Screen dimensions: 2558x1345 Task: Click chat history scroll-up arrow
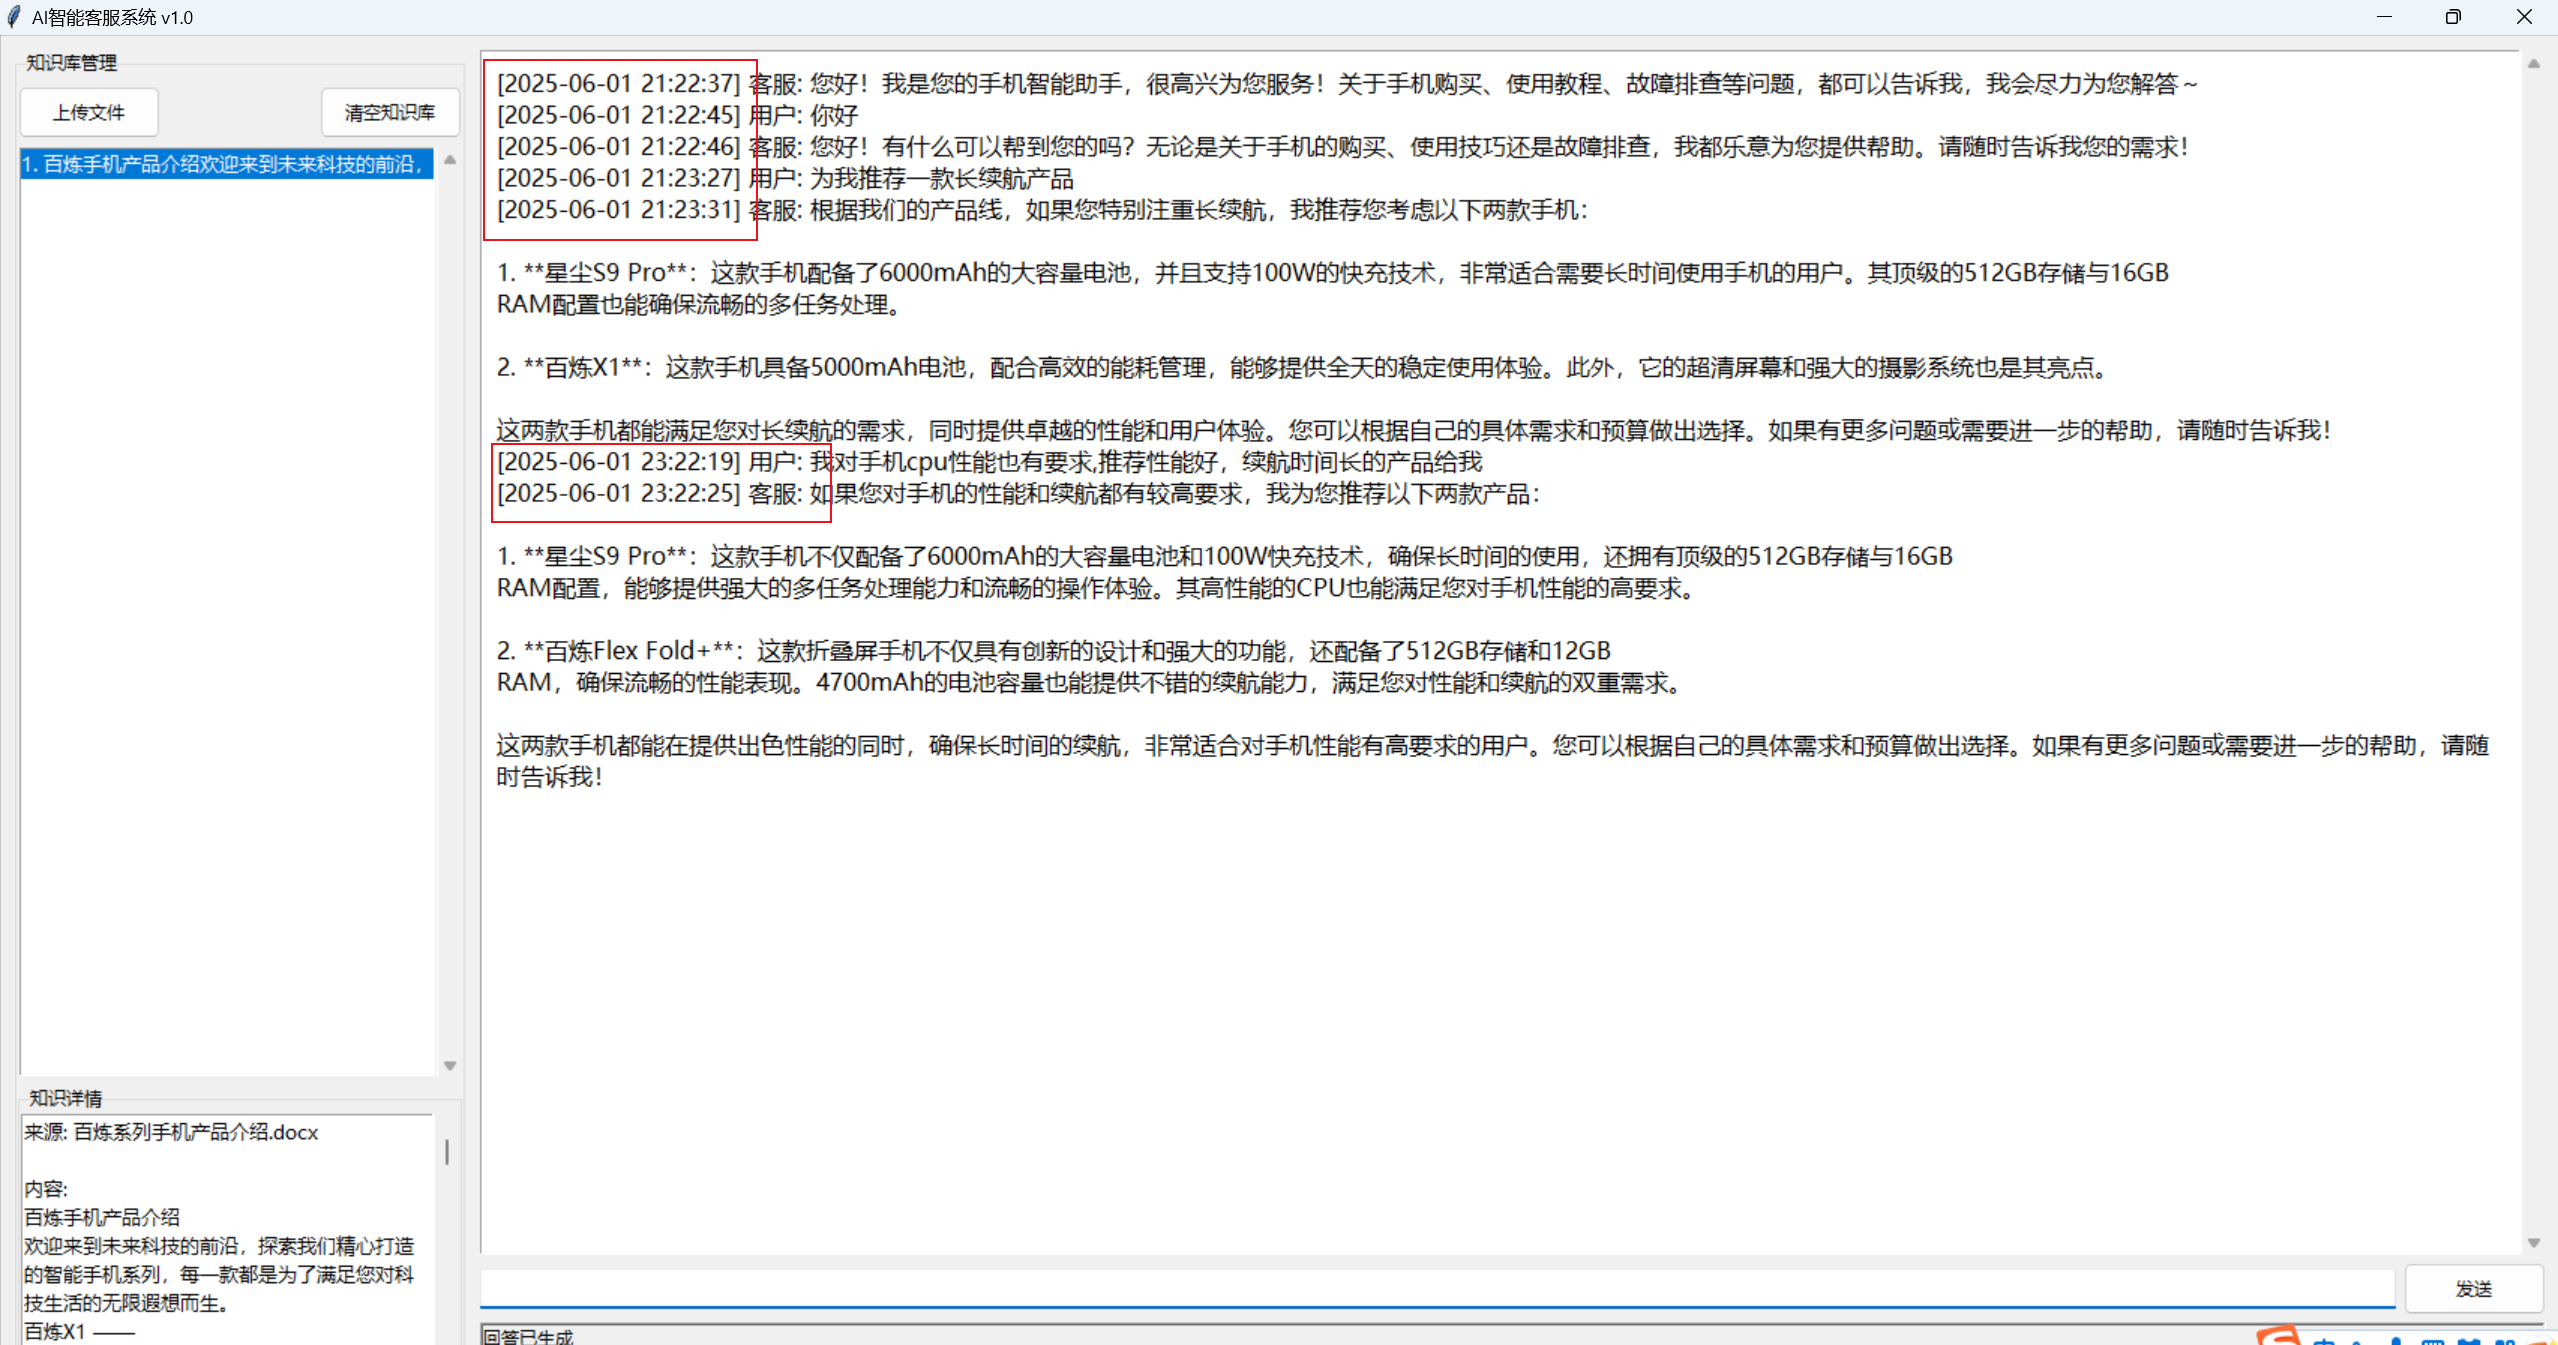point(2533,64)
